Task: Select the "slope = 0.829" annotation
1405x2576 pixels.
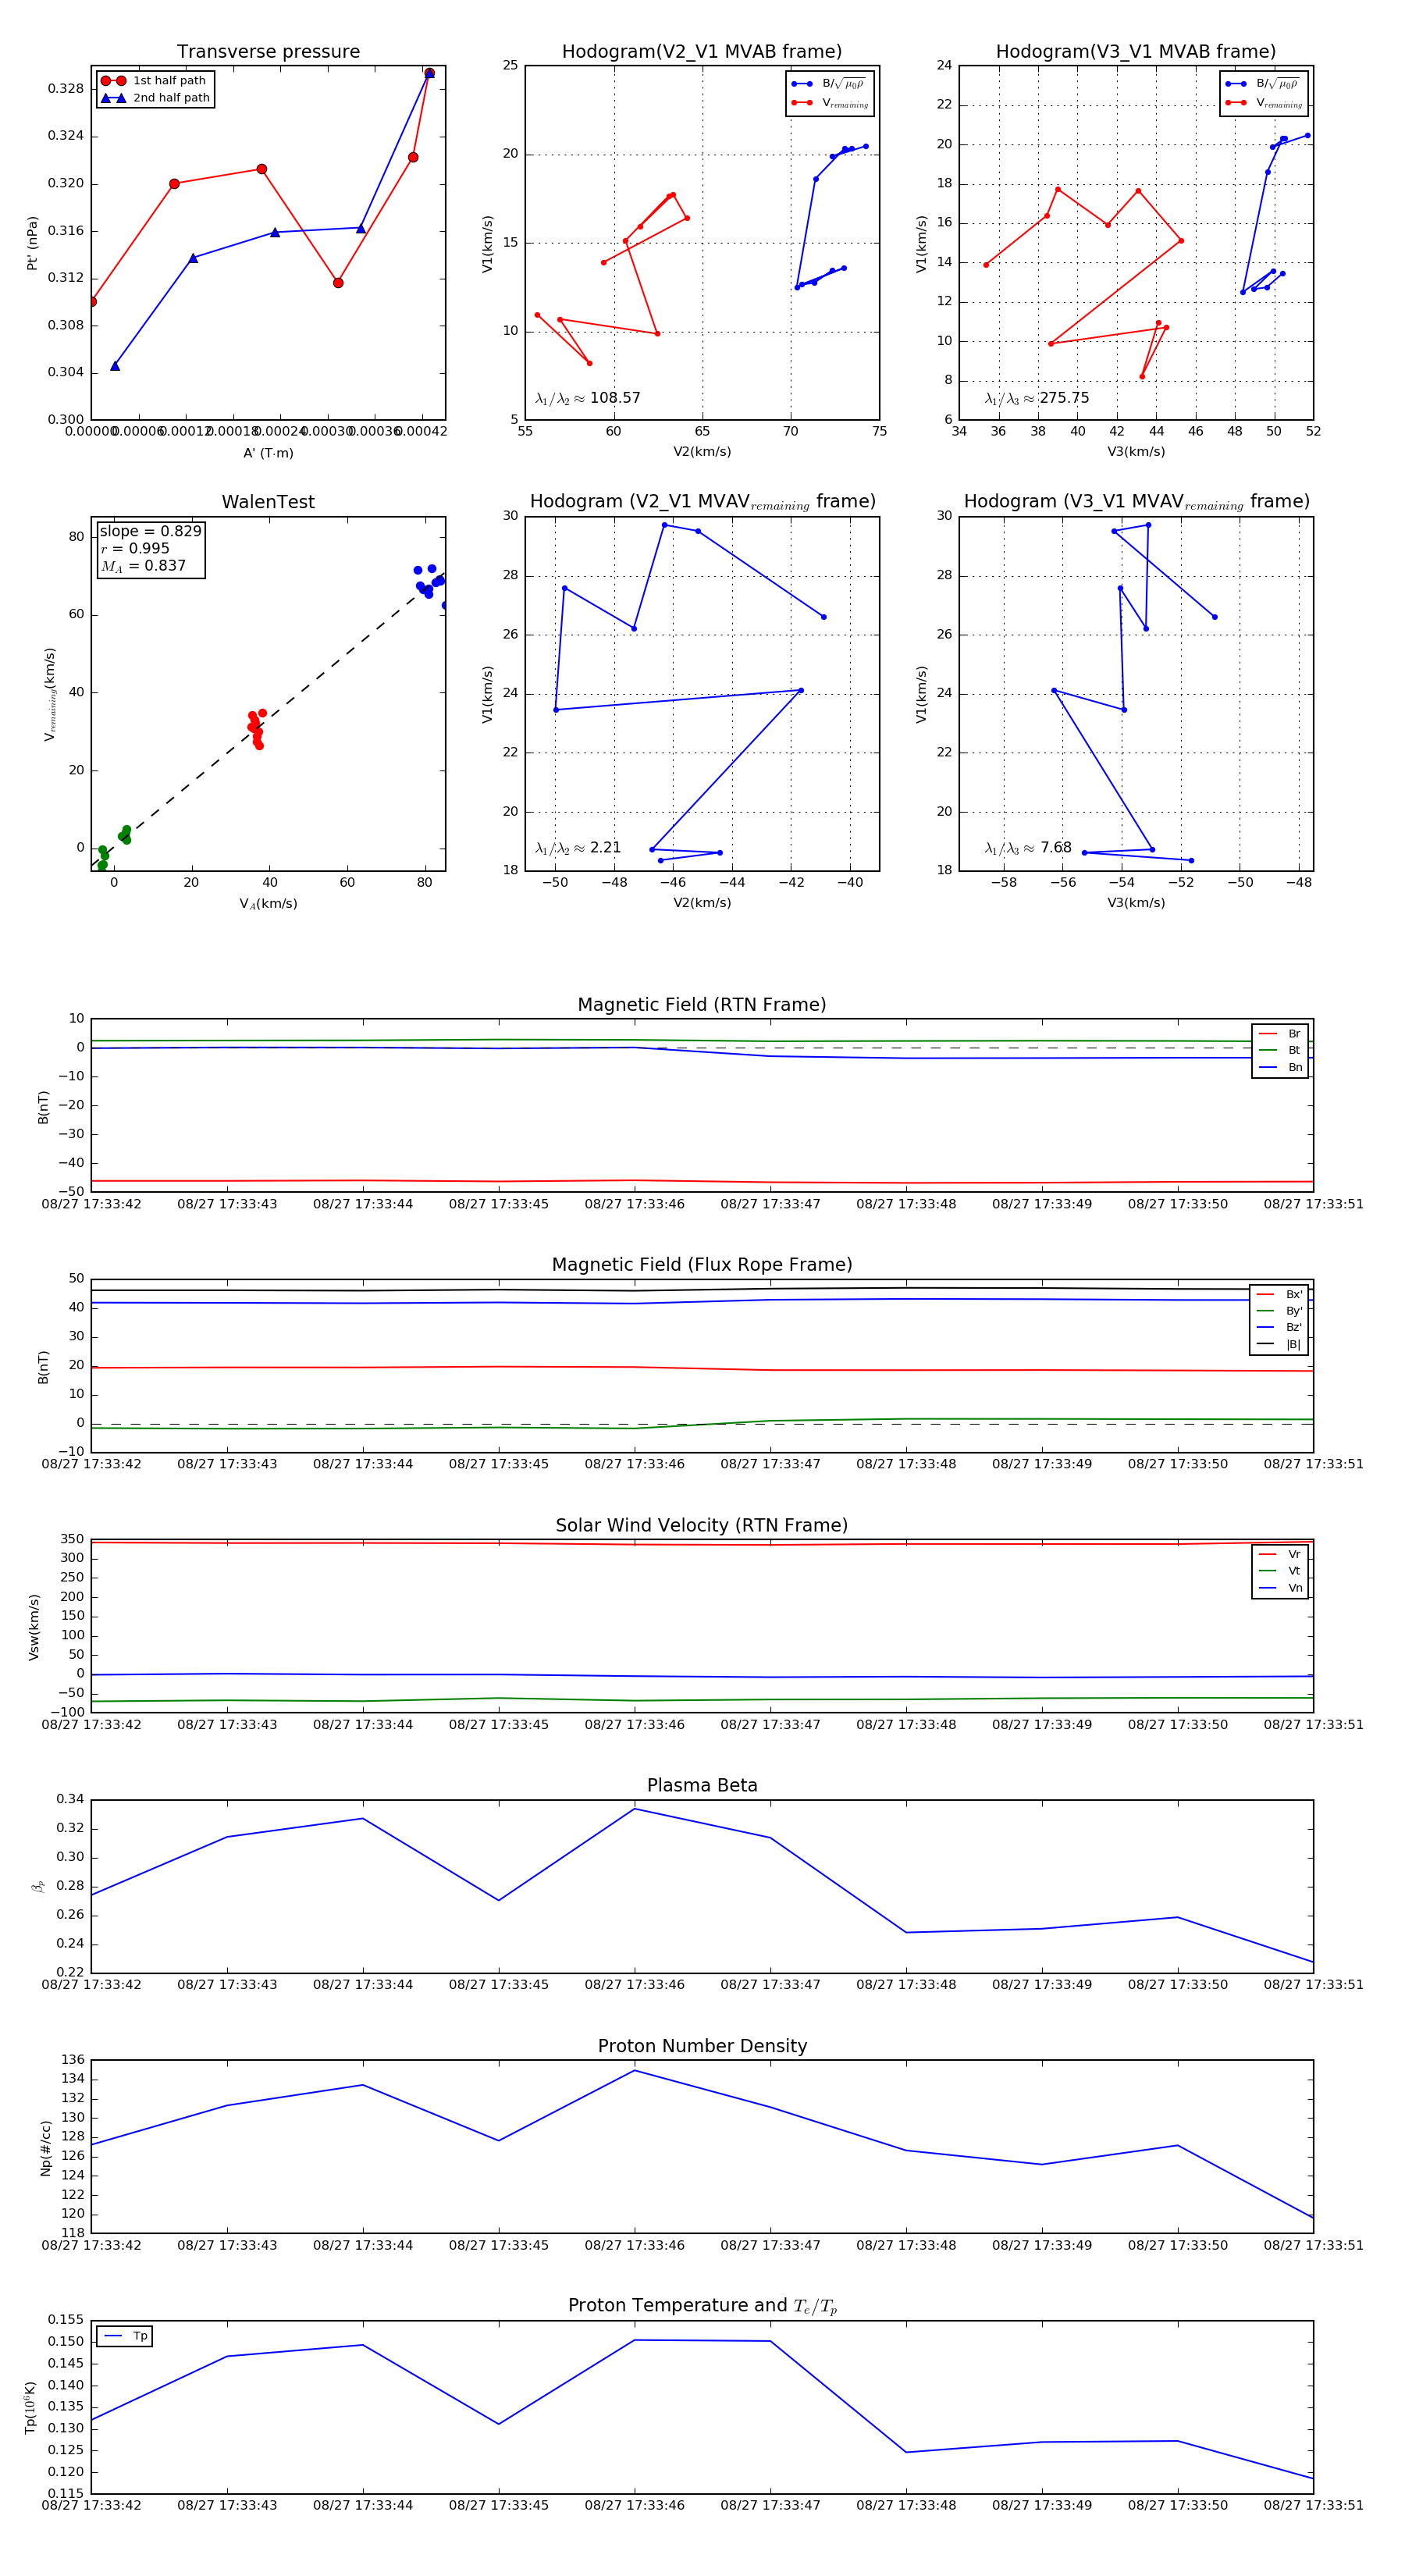Action: point(150,531)
